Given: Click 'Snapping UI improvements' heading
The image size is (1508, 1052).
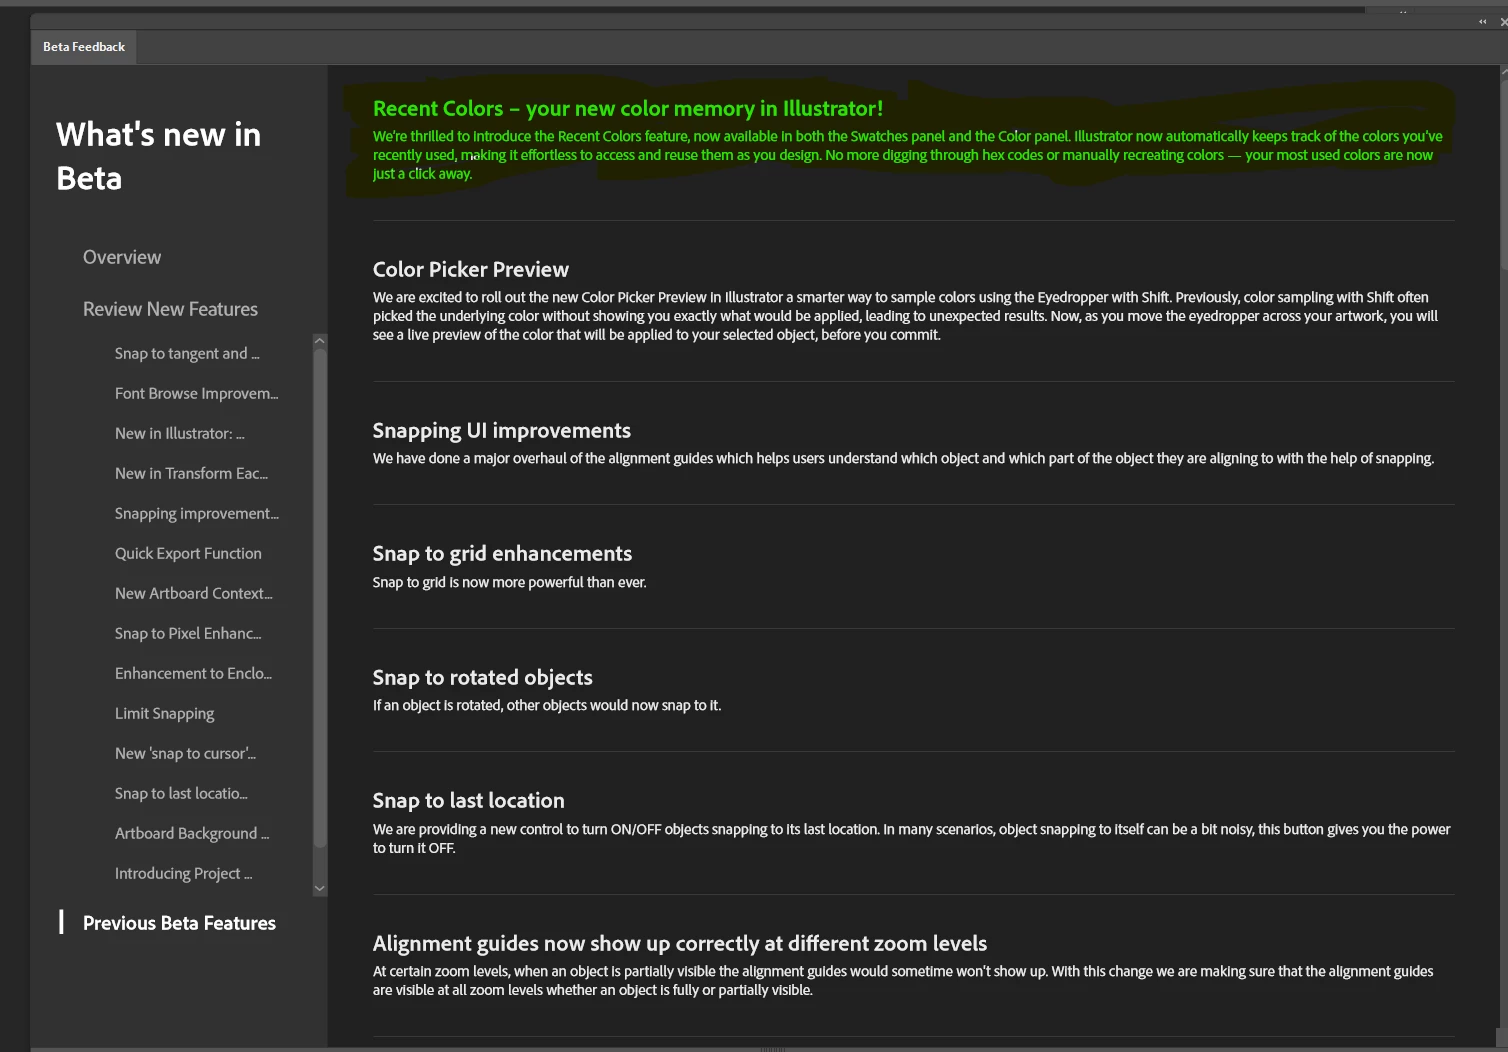Looking at the screenshot, I should pos(501,430).
